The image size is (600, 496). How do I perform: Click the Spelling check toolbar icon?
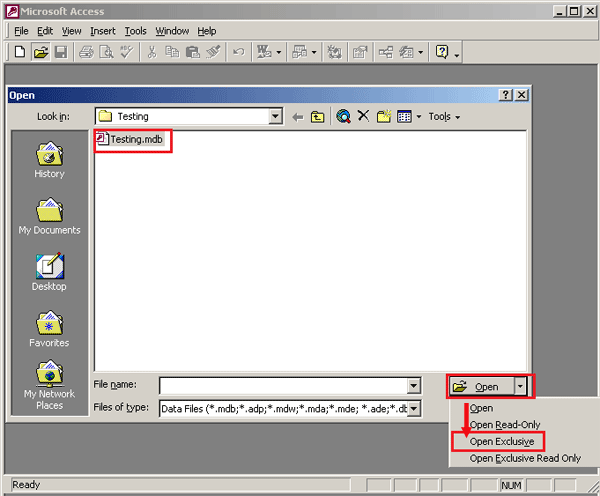point(127,52)
